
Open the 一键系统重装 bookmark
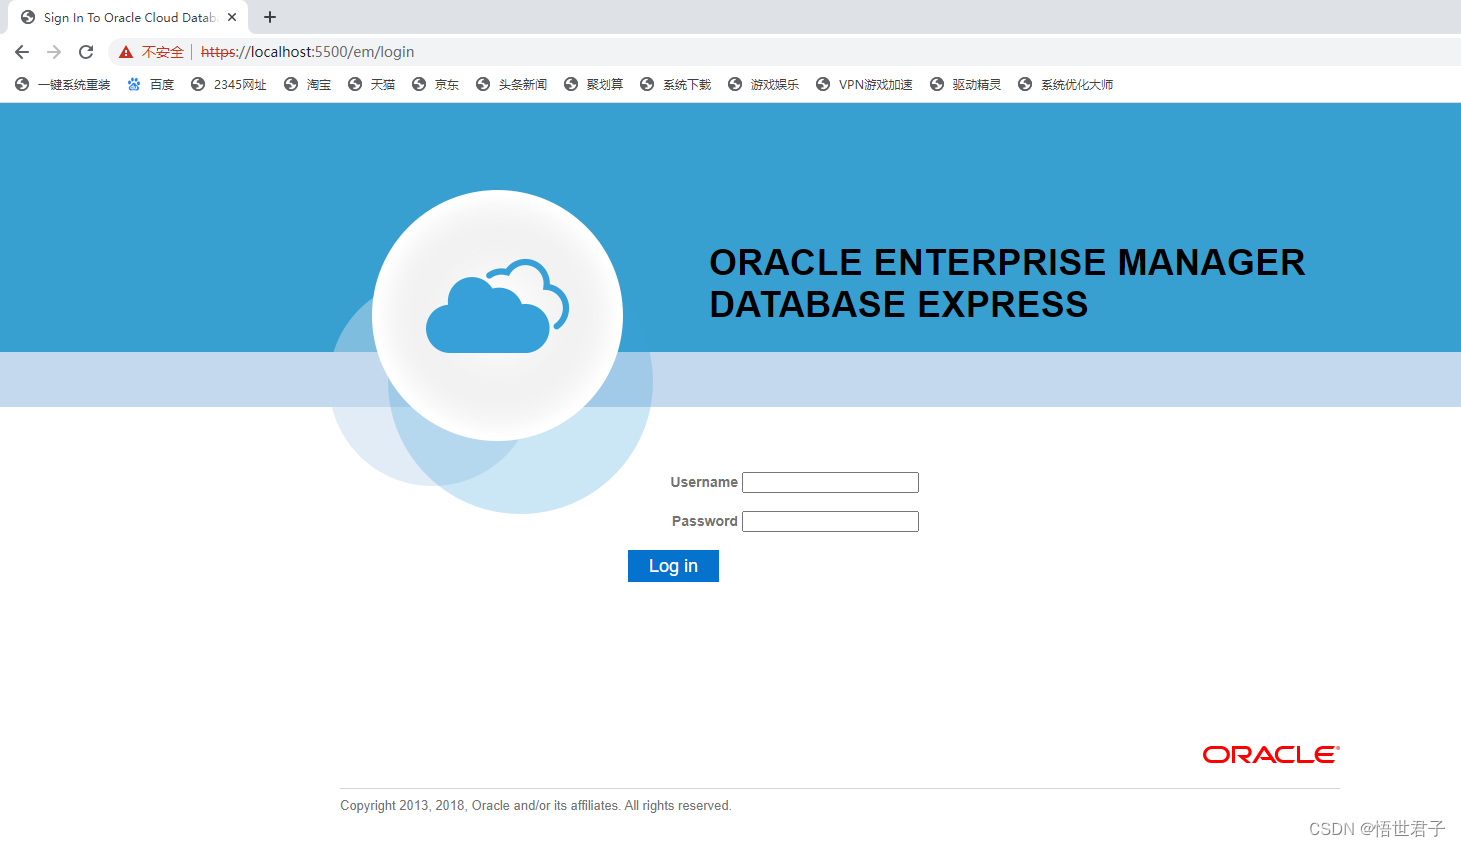point(62,85)
